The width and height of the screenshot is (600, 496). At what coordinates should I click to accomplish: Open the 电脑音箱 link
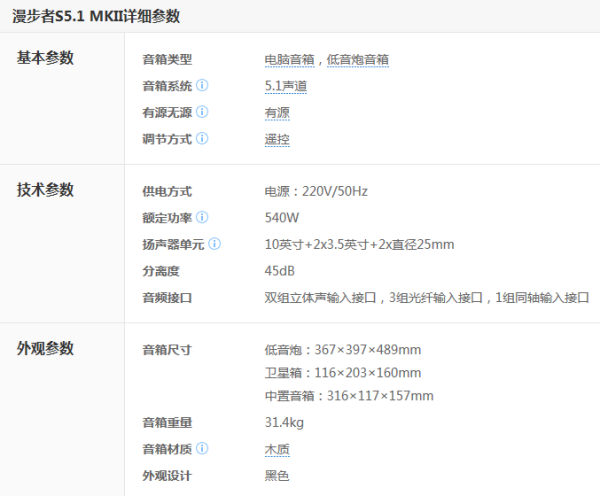[289, 60]
